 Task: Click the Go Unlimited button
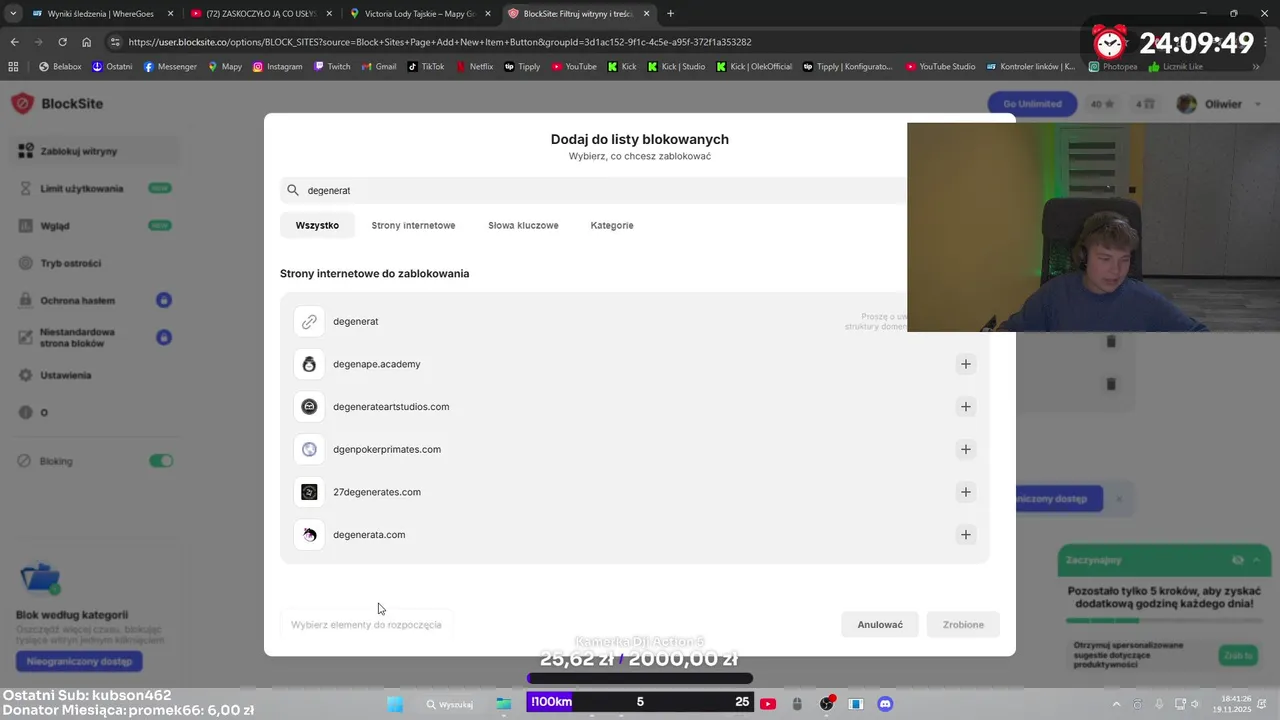tap(1032, 104)
